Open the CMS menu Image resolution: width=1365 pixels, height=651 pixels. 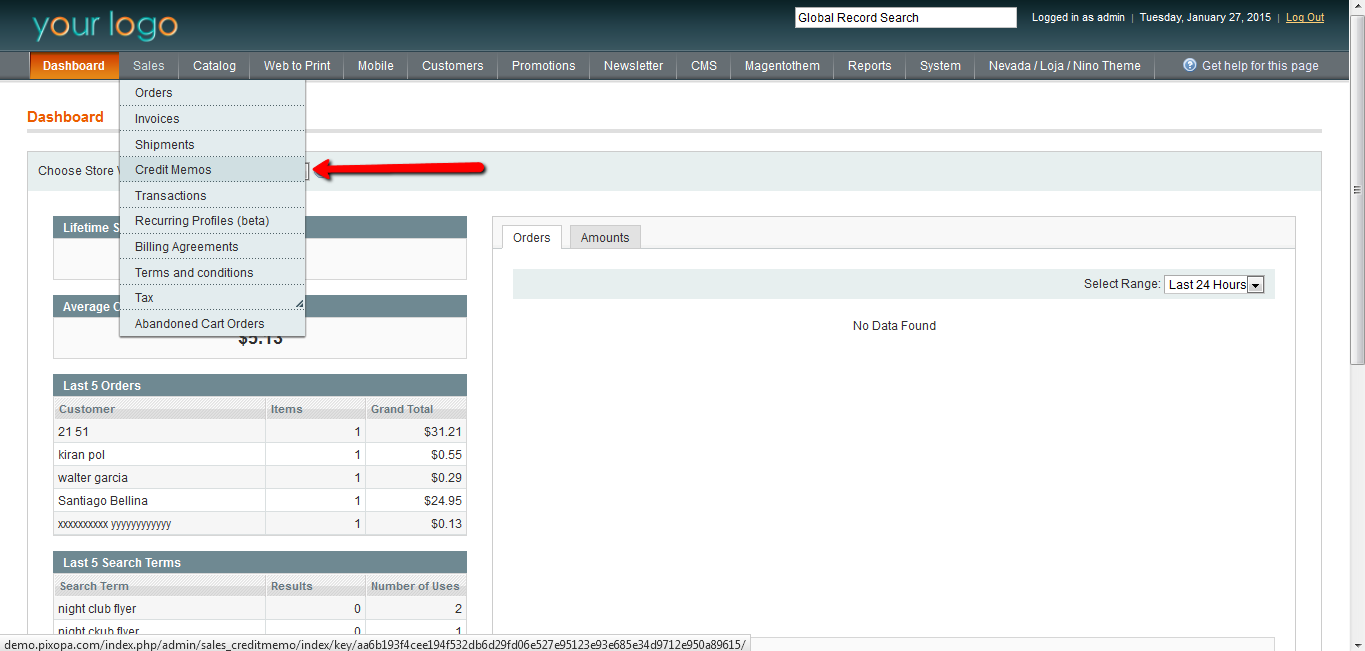(704, 66)
